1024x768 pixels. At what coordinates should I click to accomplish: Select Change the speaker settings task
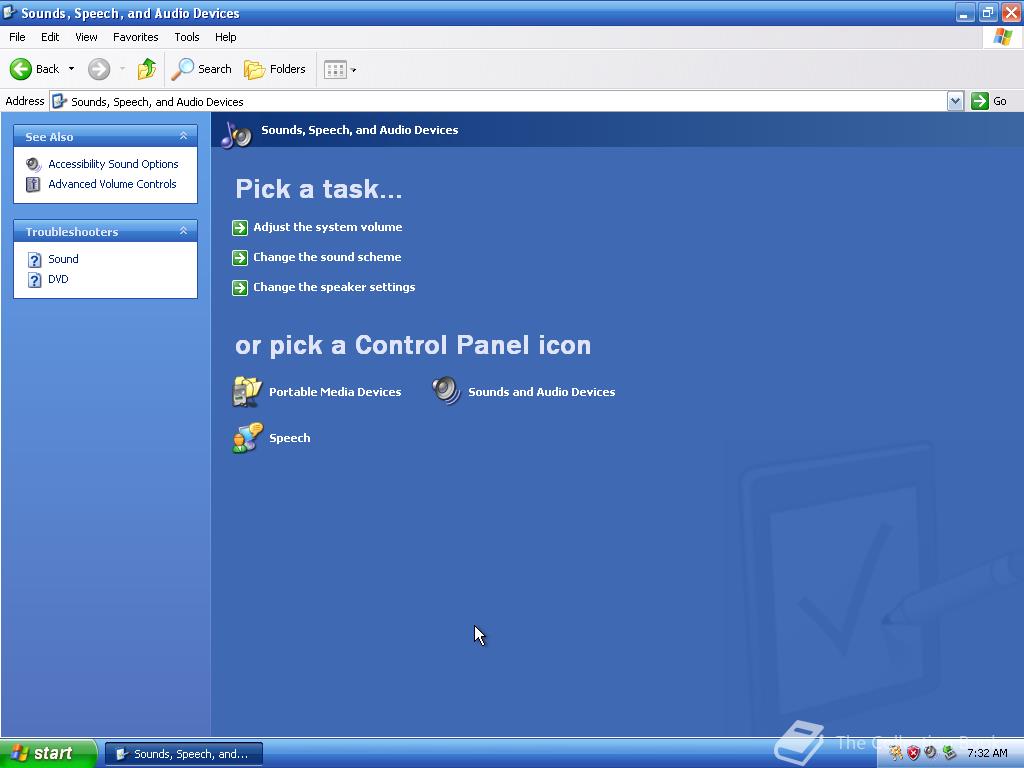click(x=334, y=287)
